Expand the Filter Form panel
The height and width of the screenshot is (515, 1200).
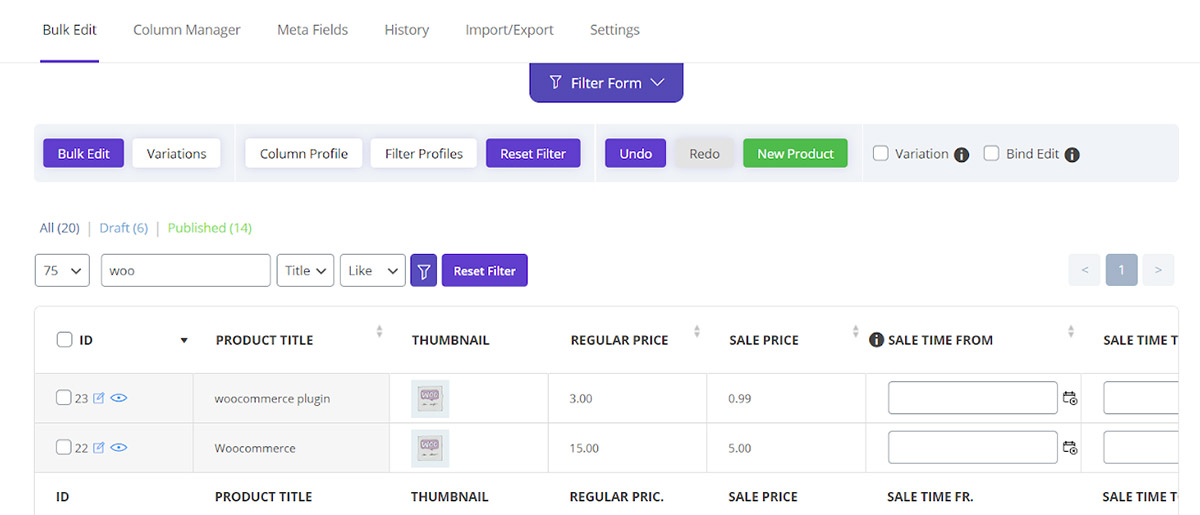tap(606, 83)
